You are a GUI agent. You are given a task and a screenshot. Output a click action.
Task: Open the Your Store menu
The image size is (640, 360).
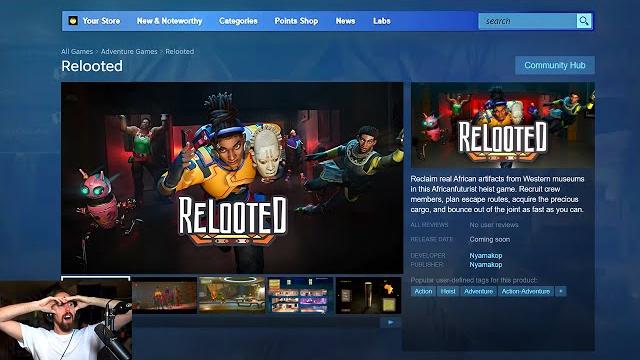pyautogui.click(x=101, y=21)
